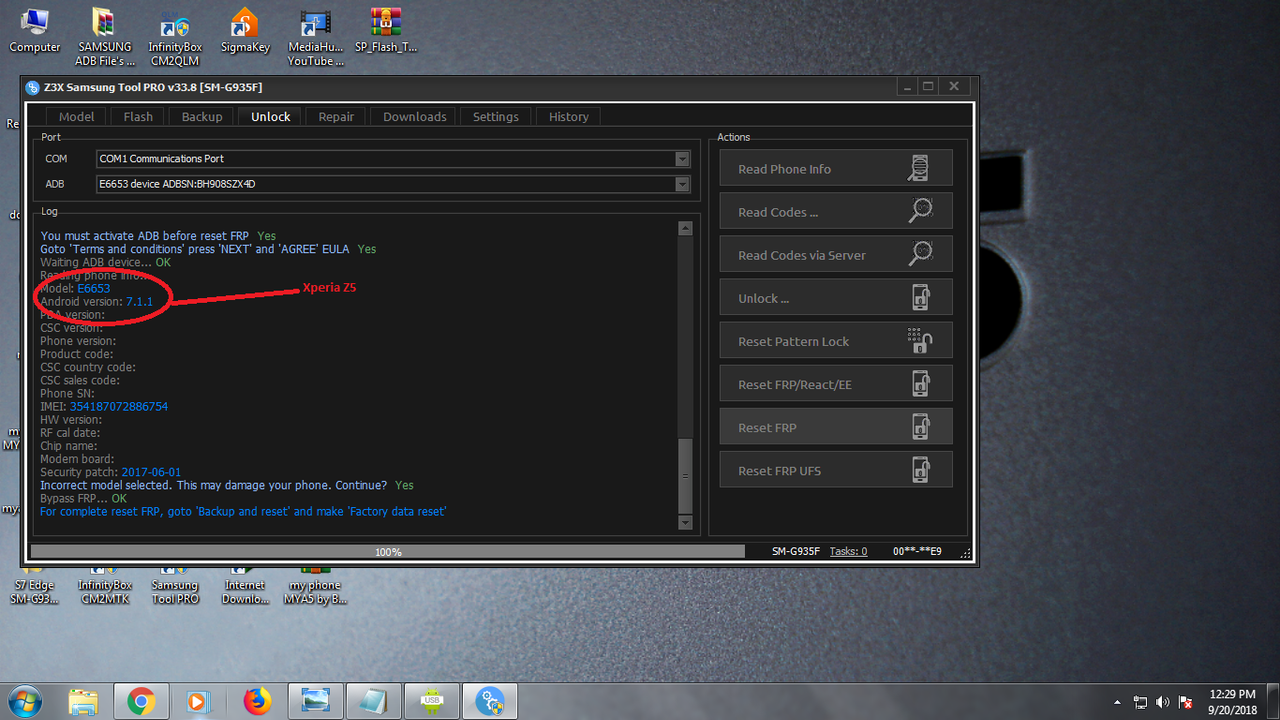Click the plain Reset FRP button

click(x=836, y=427)
